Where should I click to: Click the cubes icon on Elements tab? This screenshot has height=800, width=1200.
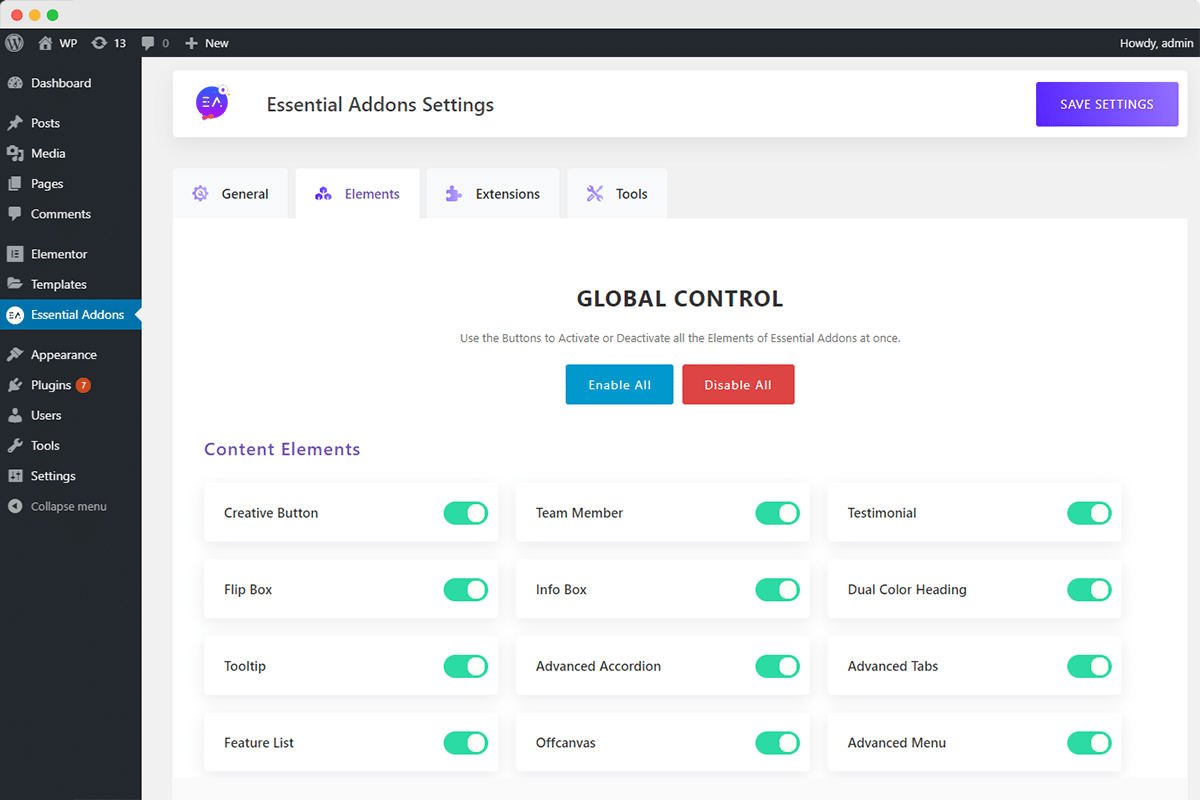coord(323,194)
